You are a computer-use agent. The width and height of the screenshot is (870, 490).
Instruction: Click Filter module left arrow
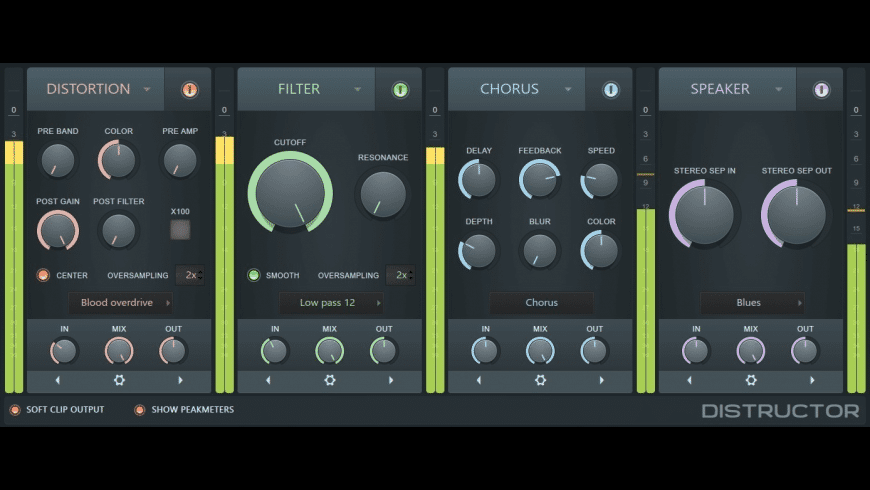(x=269, y=380)
